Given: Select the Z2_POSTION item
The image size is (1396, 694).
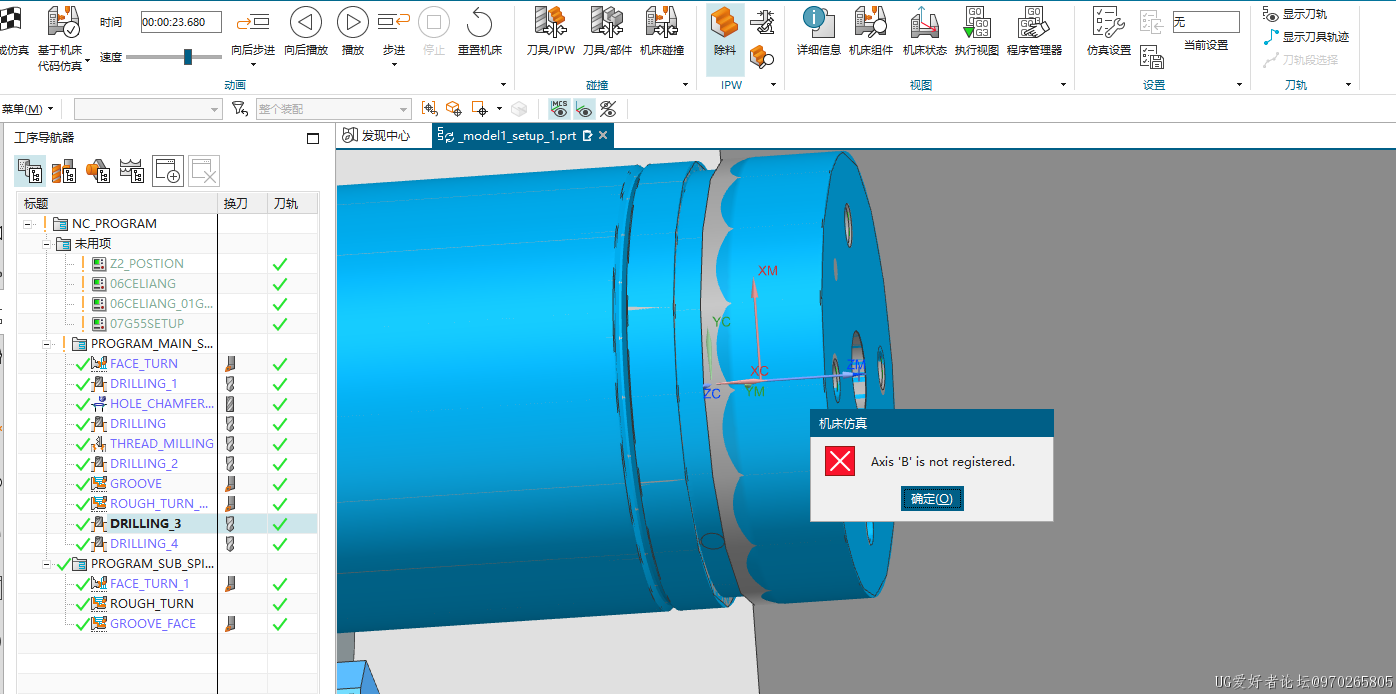Looking at the screenshot, I should coord(147,264).
